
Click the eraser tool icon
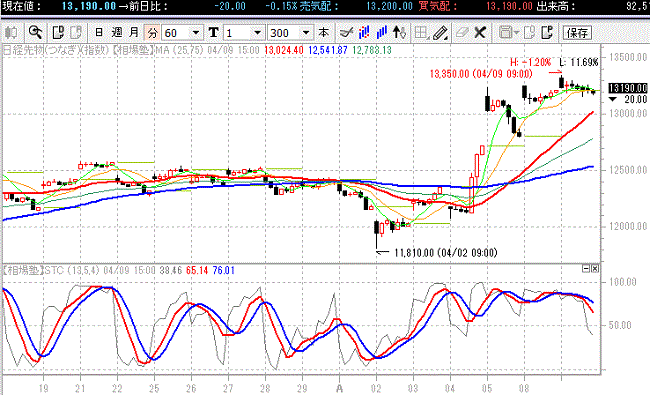461,32
